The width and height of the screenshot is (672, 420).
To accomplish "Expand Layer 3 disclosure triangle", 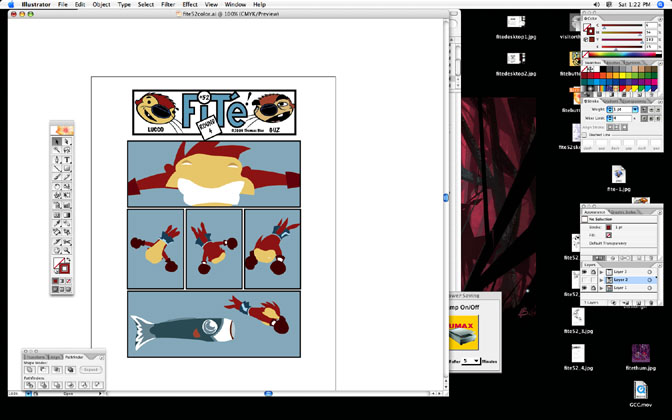I will [x=601, y=272].
